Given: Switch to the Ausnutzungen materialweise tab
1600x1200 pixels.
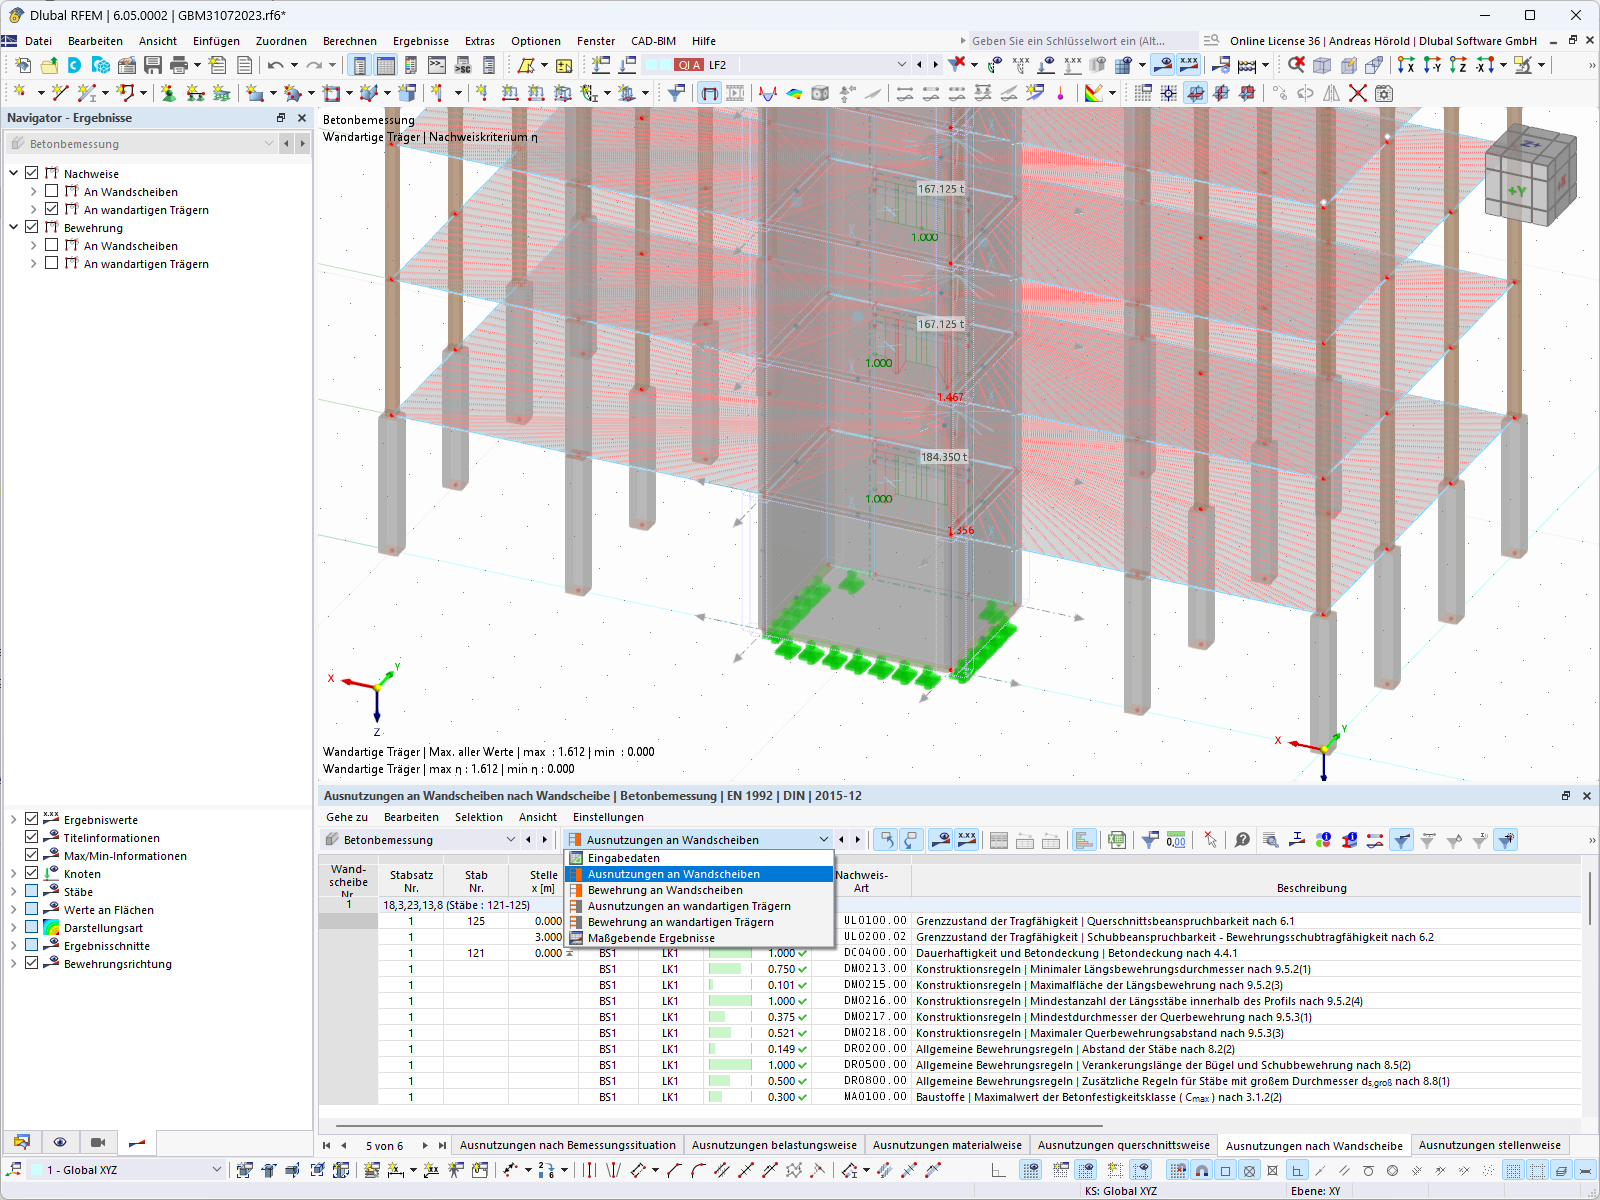Looking at the screenshot, I should [946, 1145].
